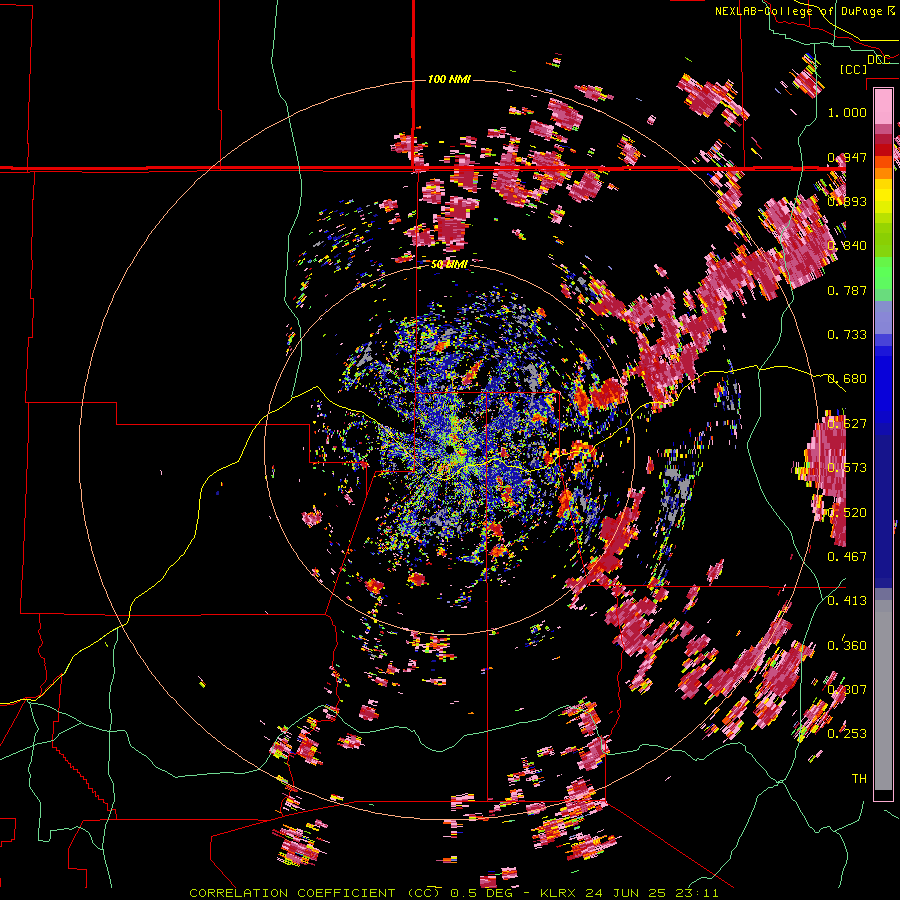Select the 0.627 scale value
This screenshot has width=900, height=900.
point(847,424)
